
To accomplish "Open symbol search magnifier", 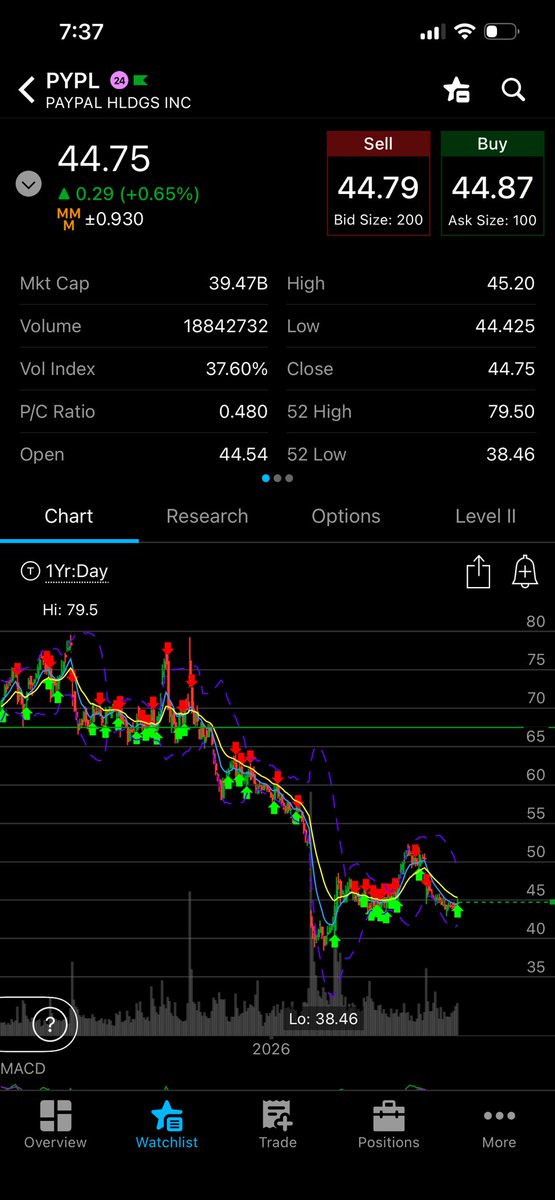I will 513,90.
